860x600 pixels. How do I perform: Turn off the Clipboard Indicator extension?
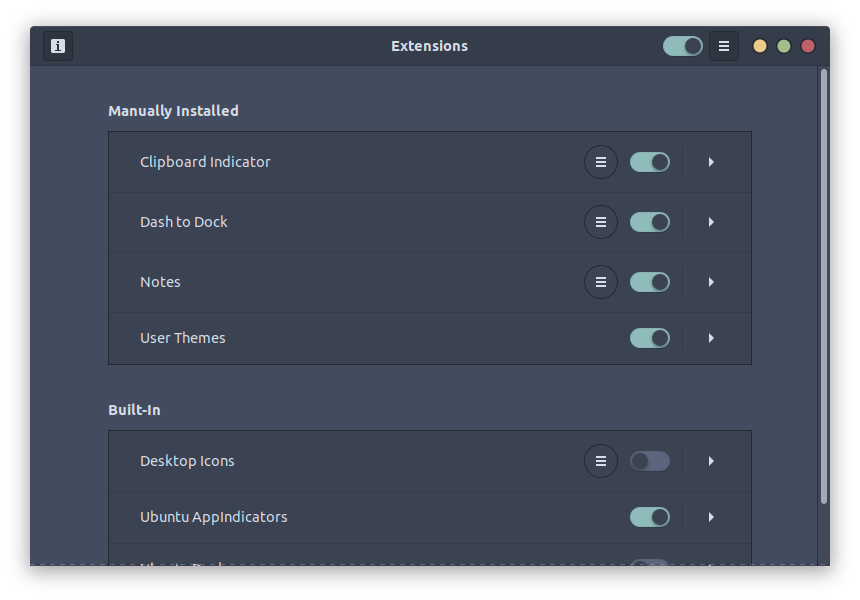point(649,162)
